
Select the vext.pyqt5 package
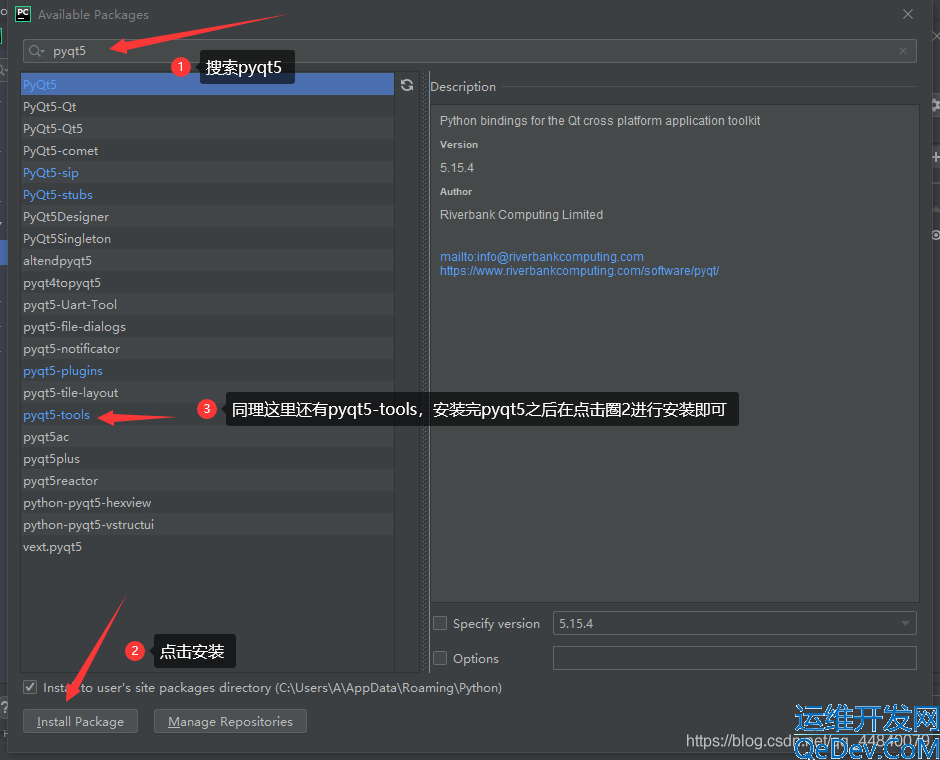pos(207,547)
